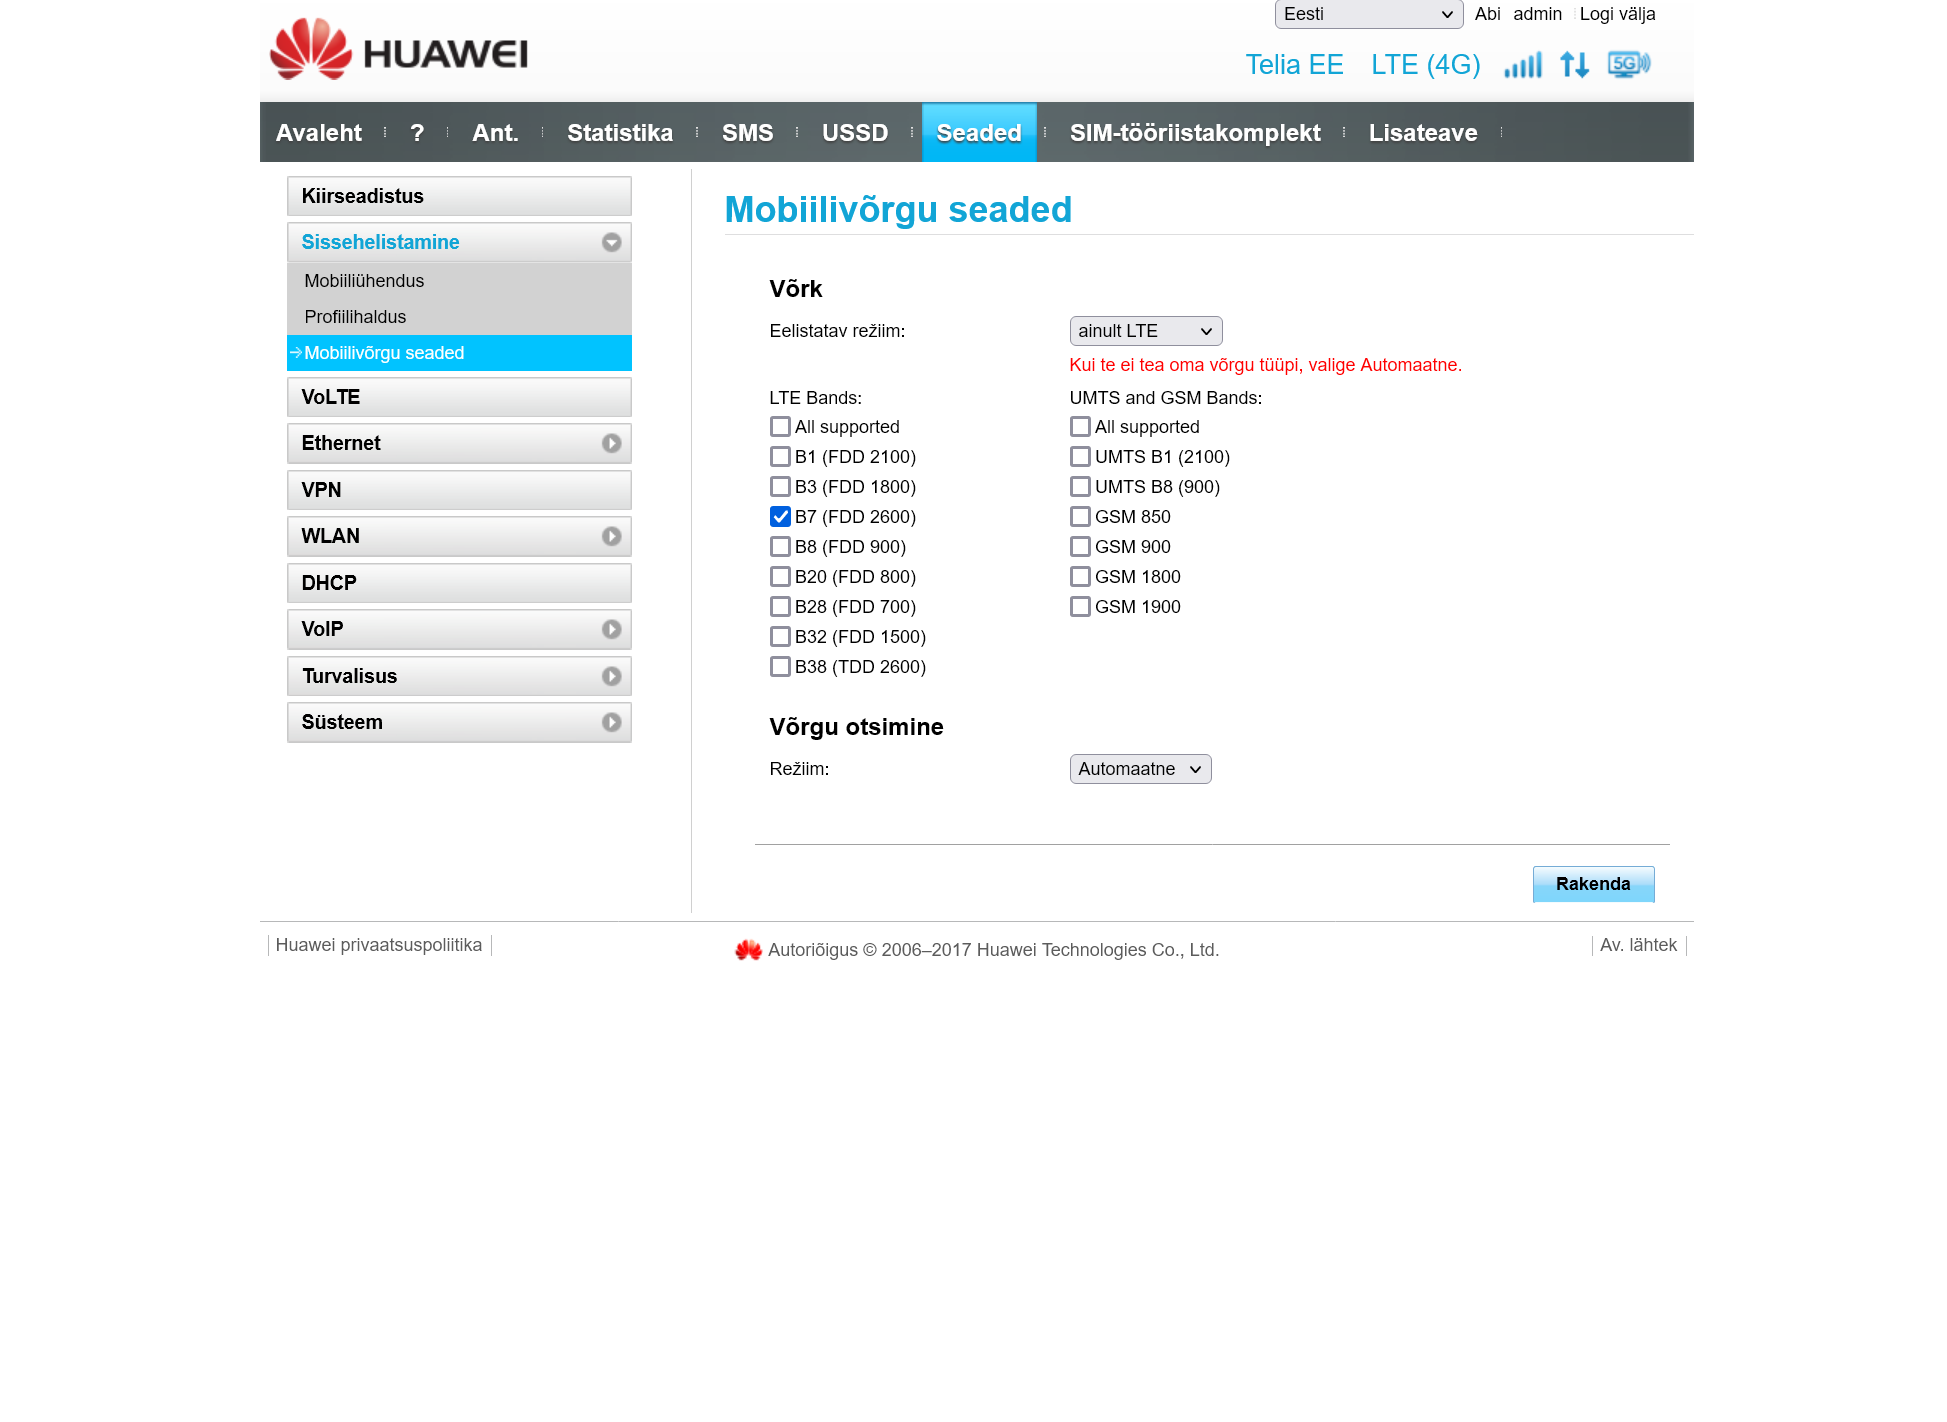
Task: Check UMTS and GSM All supported checkbox
Action: pos(1080,427)
